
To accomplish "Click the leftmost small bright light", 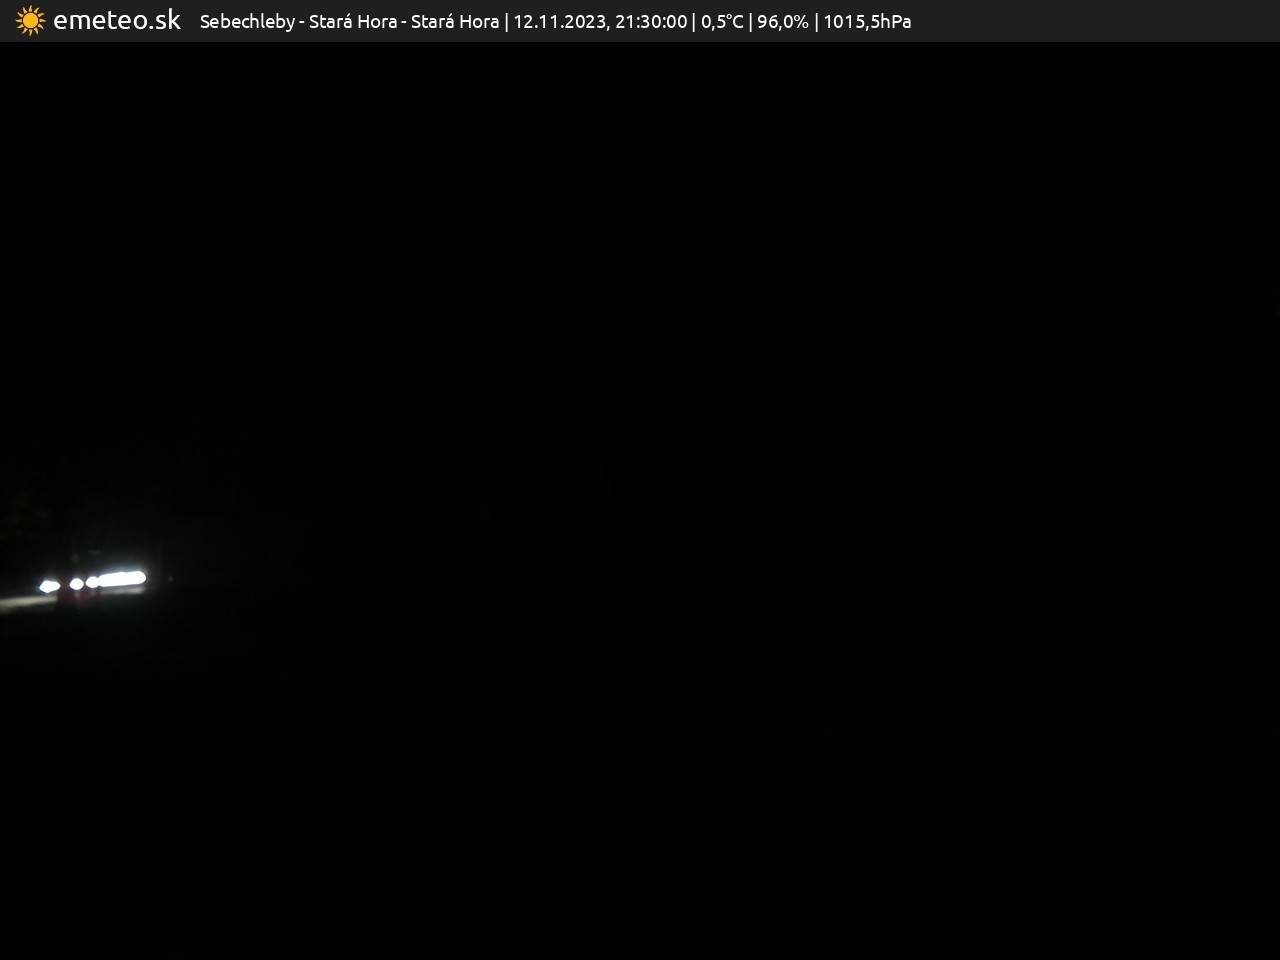I will coord(49,586).
